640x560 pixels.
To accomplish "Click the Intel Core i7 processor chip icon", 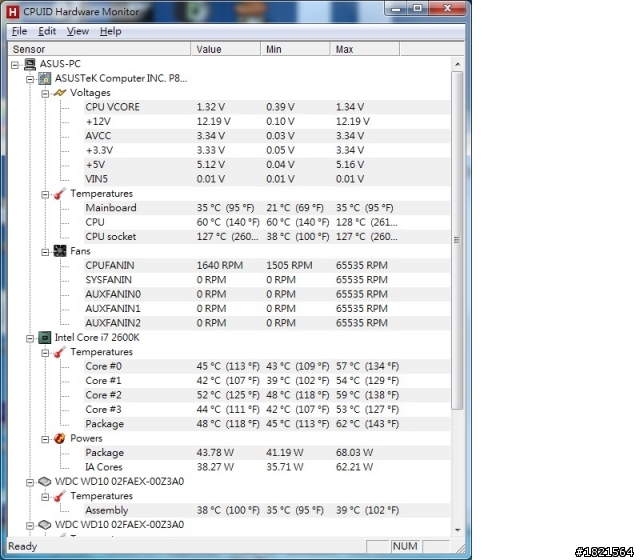I will (45, 337).
